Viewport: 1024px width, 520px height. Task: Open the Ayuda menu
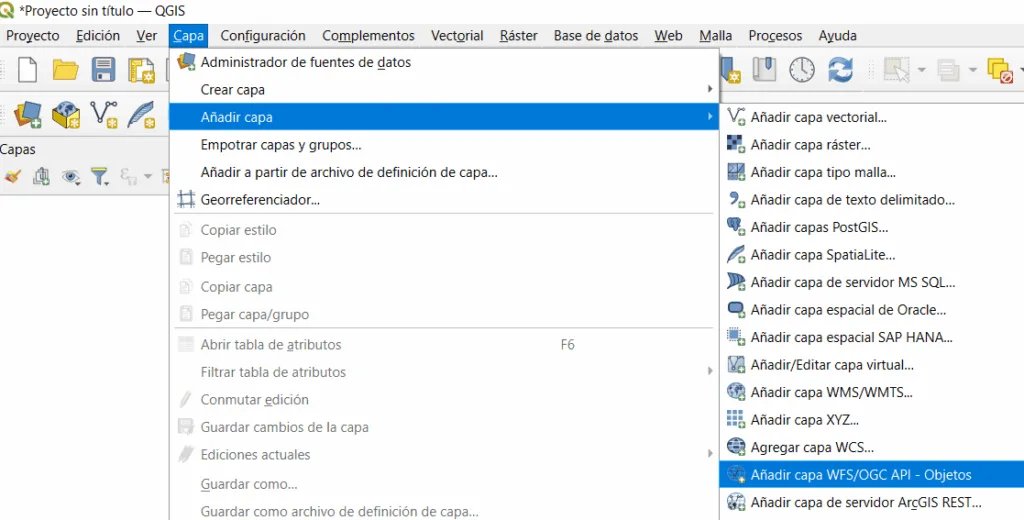(837, 35)
